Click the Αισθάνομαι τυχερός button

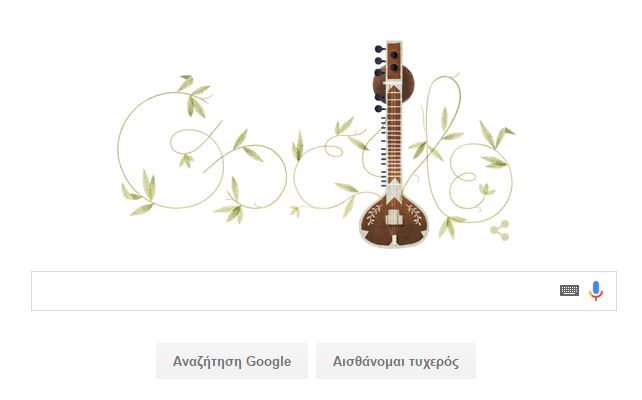(x=396, y=361)
